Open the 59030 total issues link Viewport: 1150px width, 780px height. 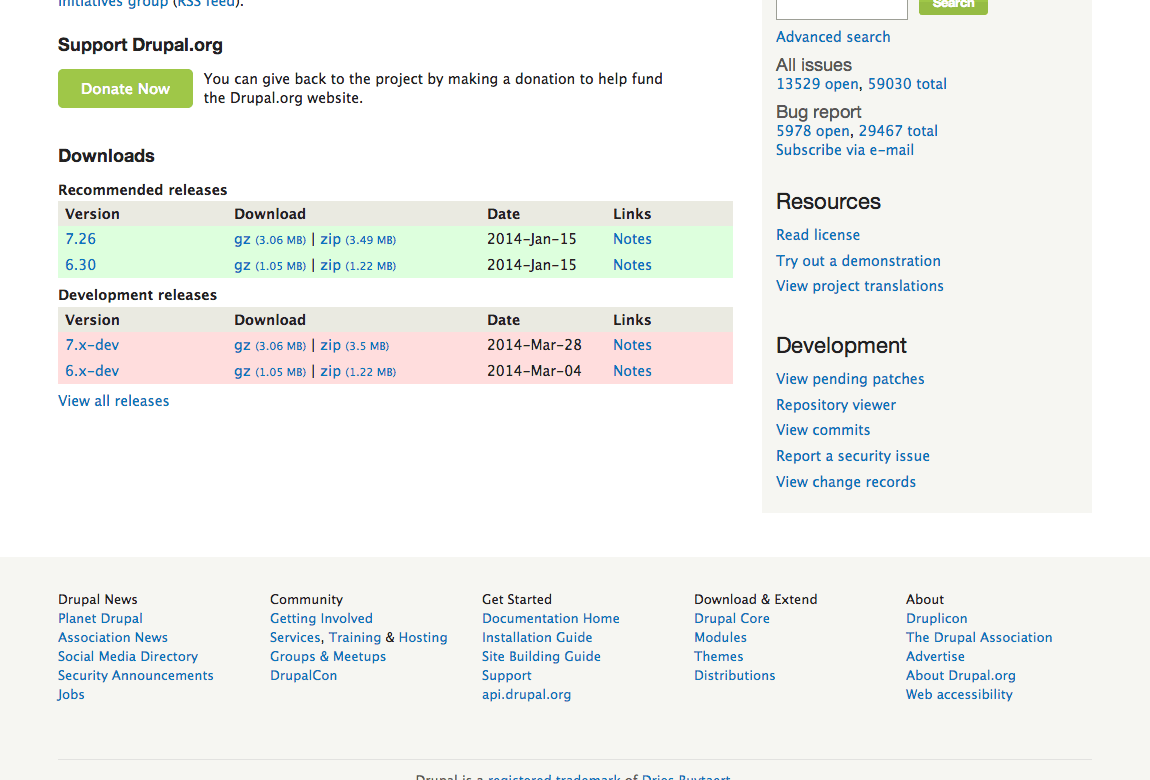click(907, 84)
